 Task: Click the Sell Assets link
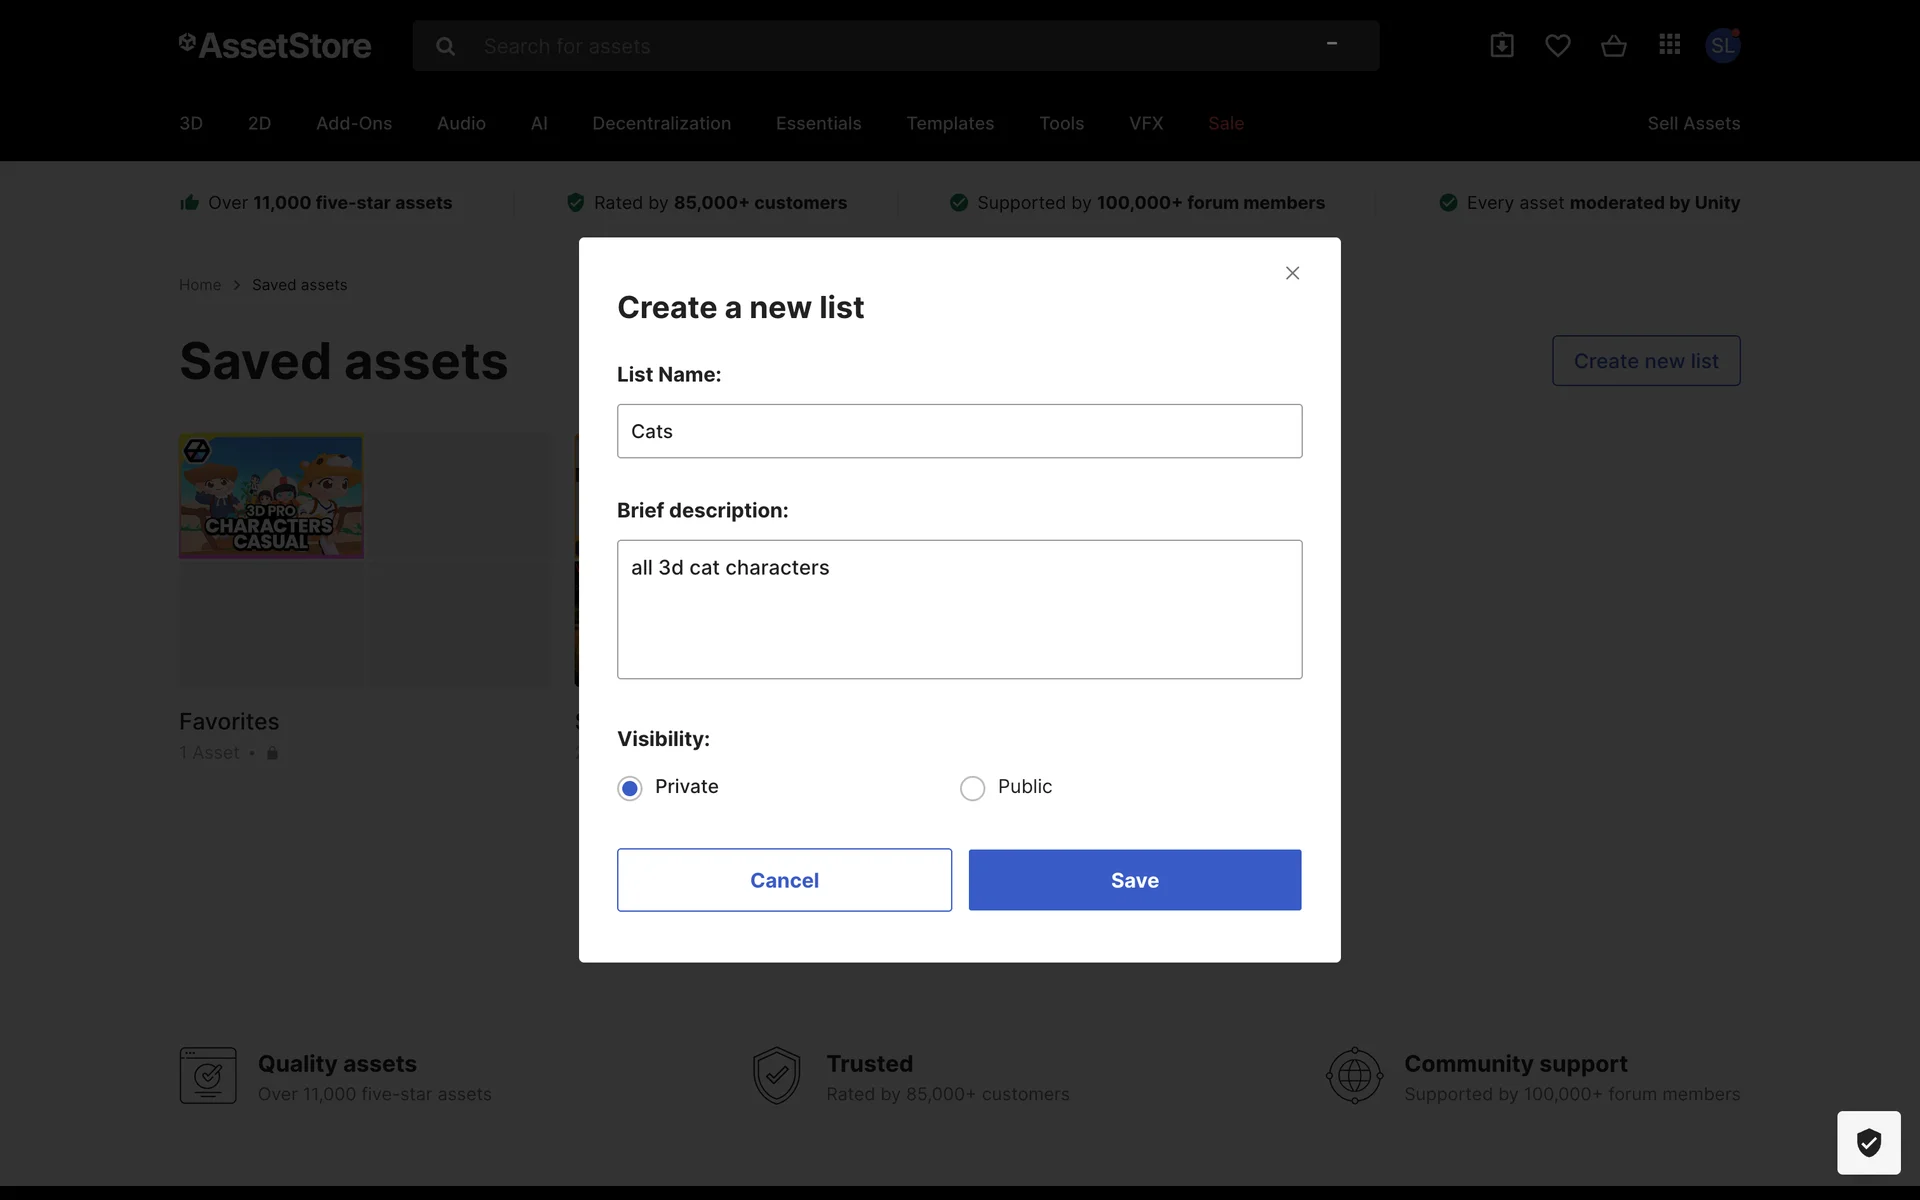1693,123
